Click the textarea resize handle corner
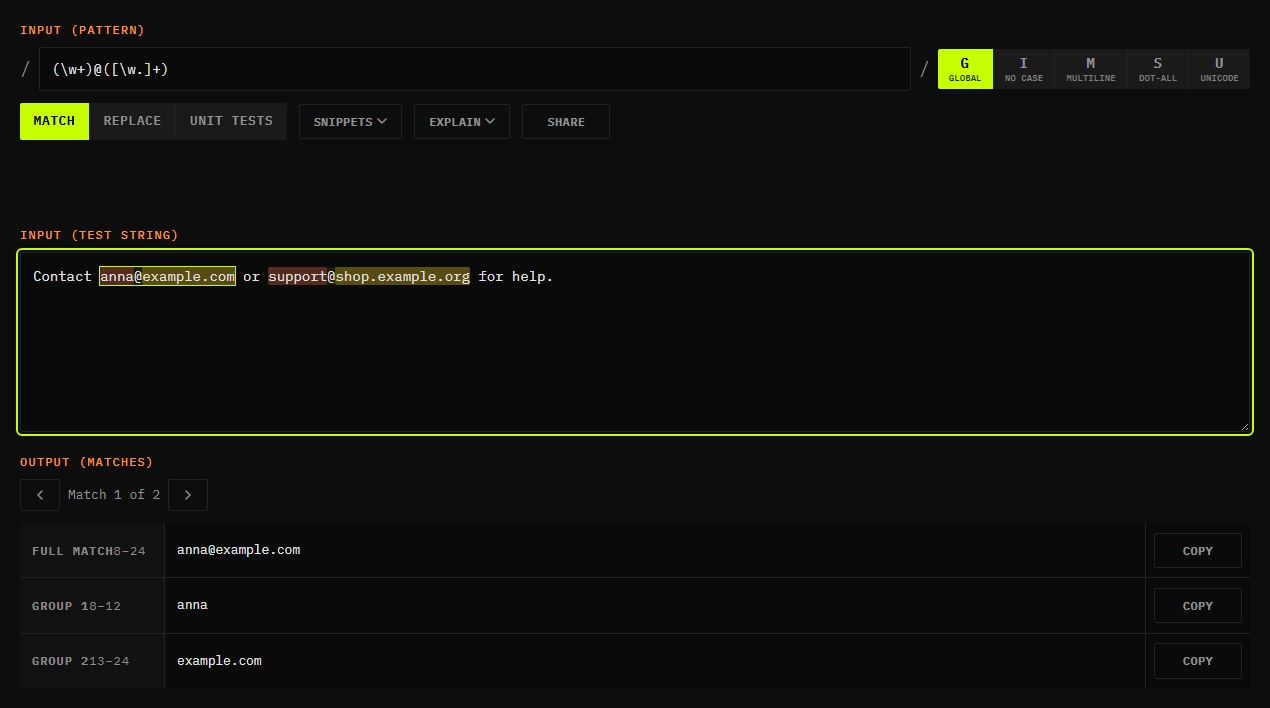The width and height of the screenshot is (1270, 708). coord(1244,426)
